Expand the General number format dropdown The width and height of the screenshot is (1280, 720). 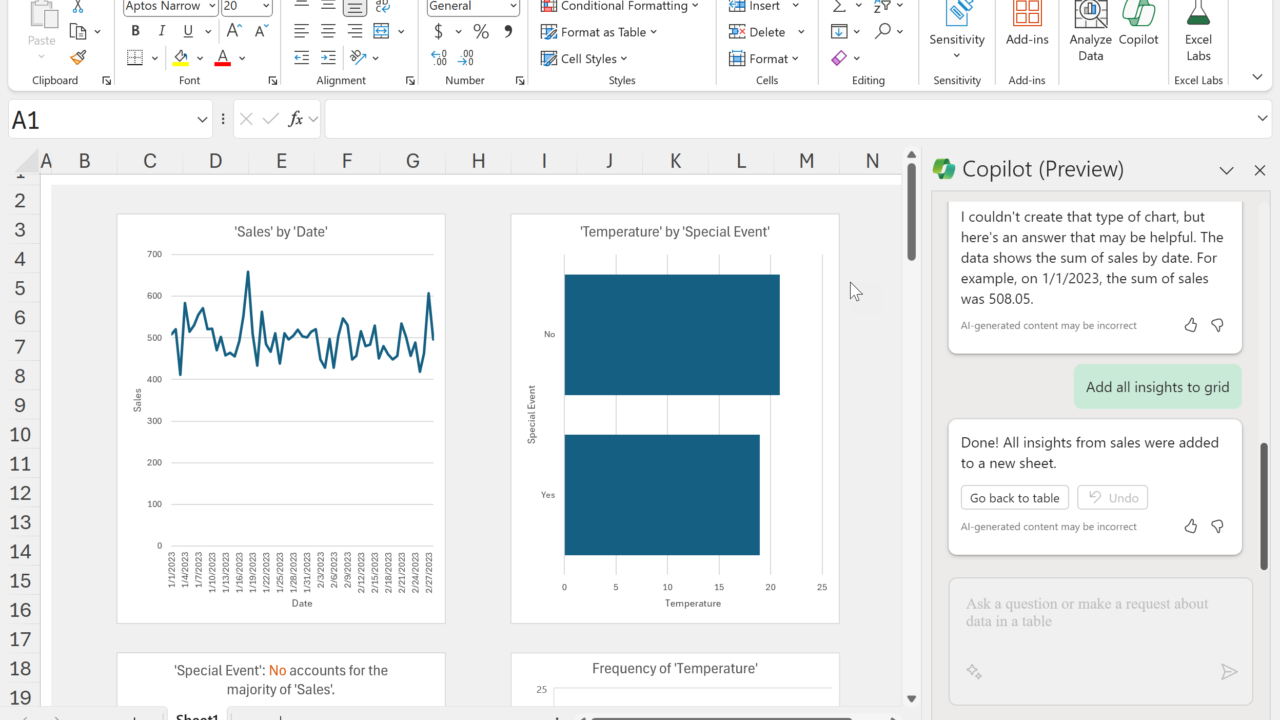pyautogui.click(x=513, y=6)
